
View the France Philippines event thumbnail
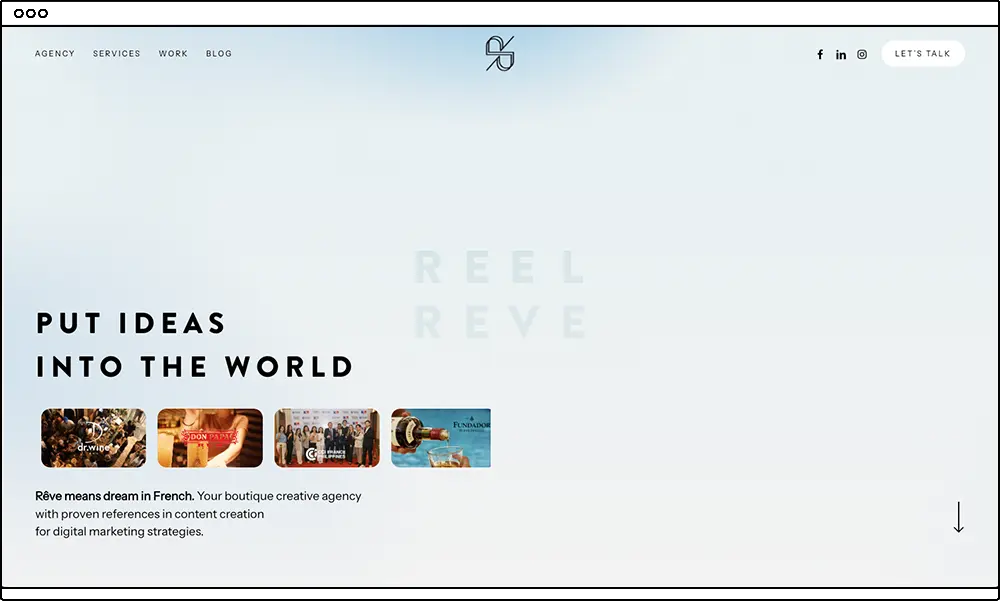327,438
